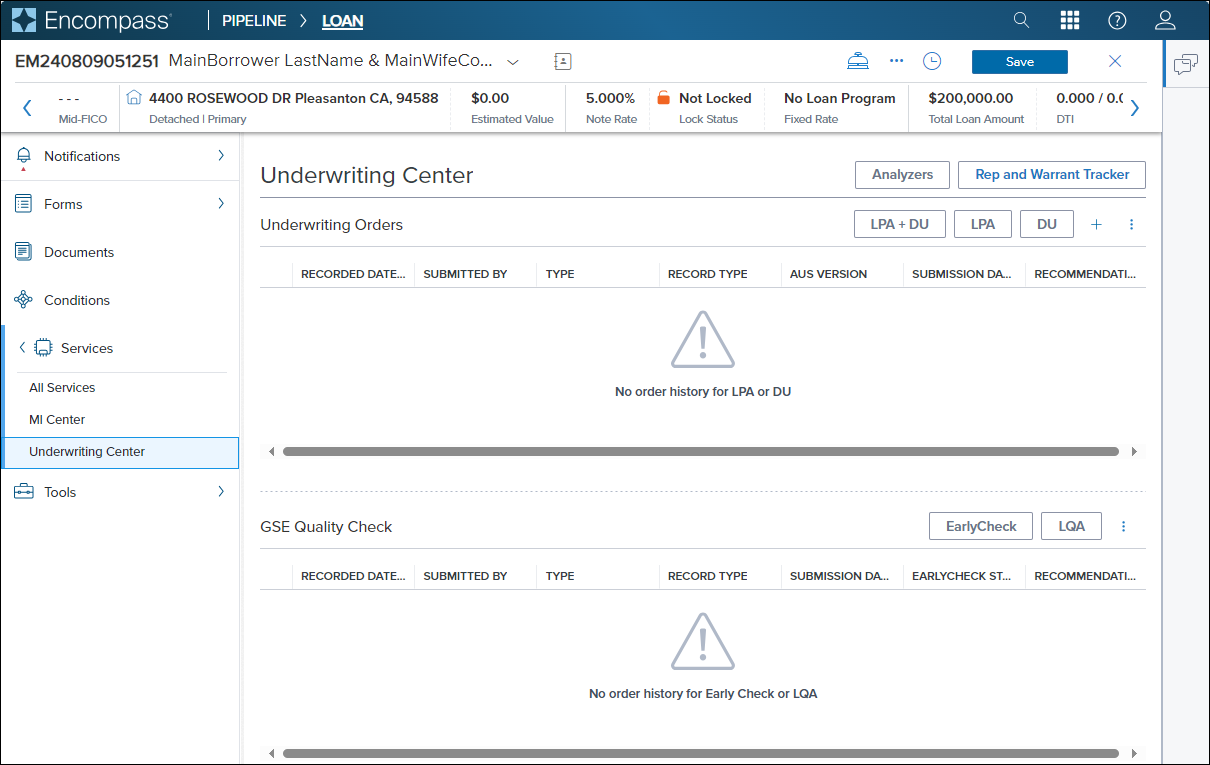Sort by EARLYCHECK ST... column header
This screenshot has height=765, width=1210.
(961, 576)
